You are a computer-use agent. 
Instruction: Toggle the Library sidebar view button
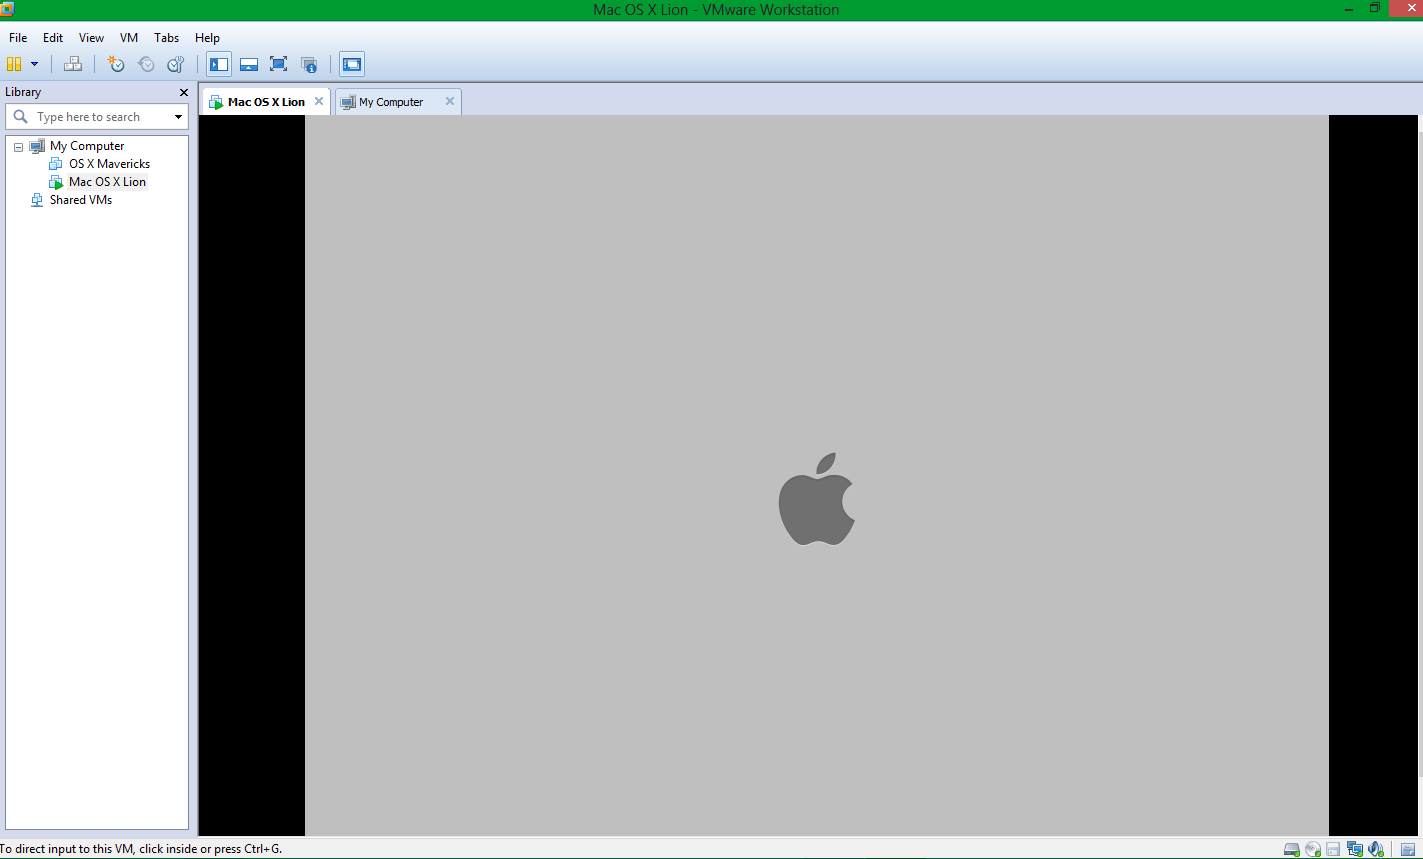coord(219,64)
